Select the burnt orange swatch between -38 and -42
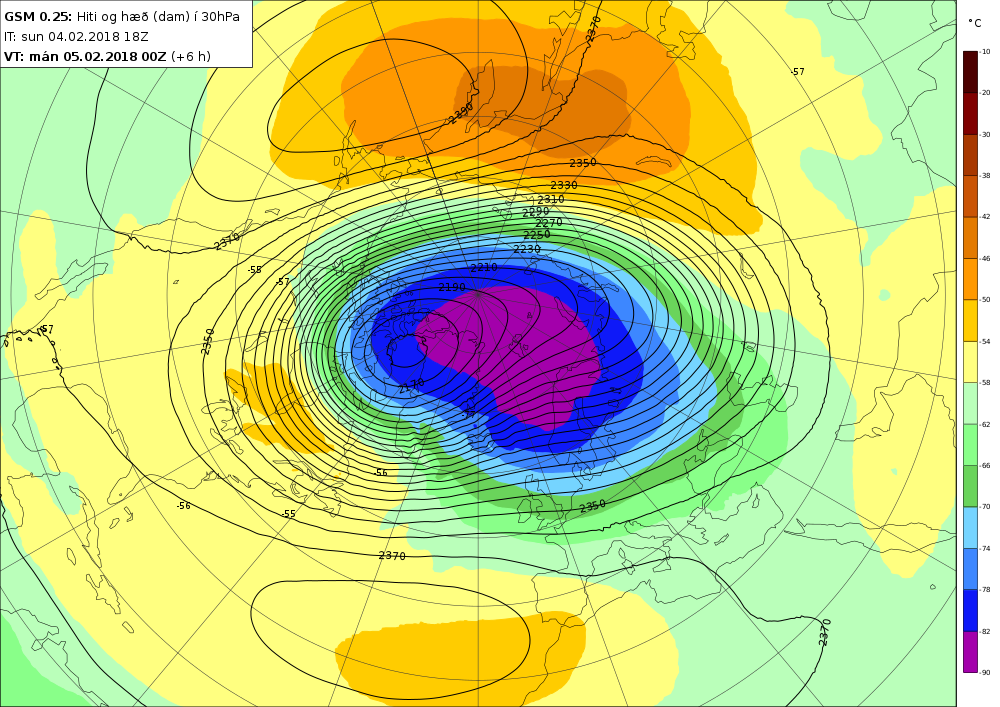 (970, 197)
